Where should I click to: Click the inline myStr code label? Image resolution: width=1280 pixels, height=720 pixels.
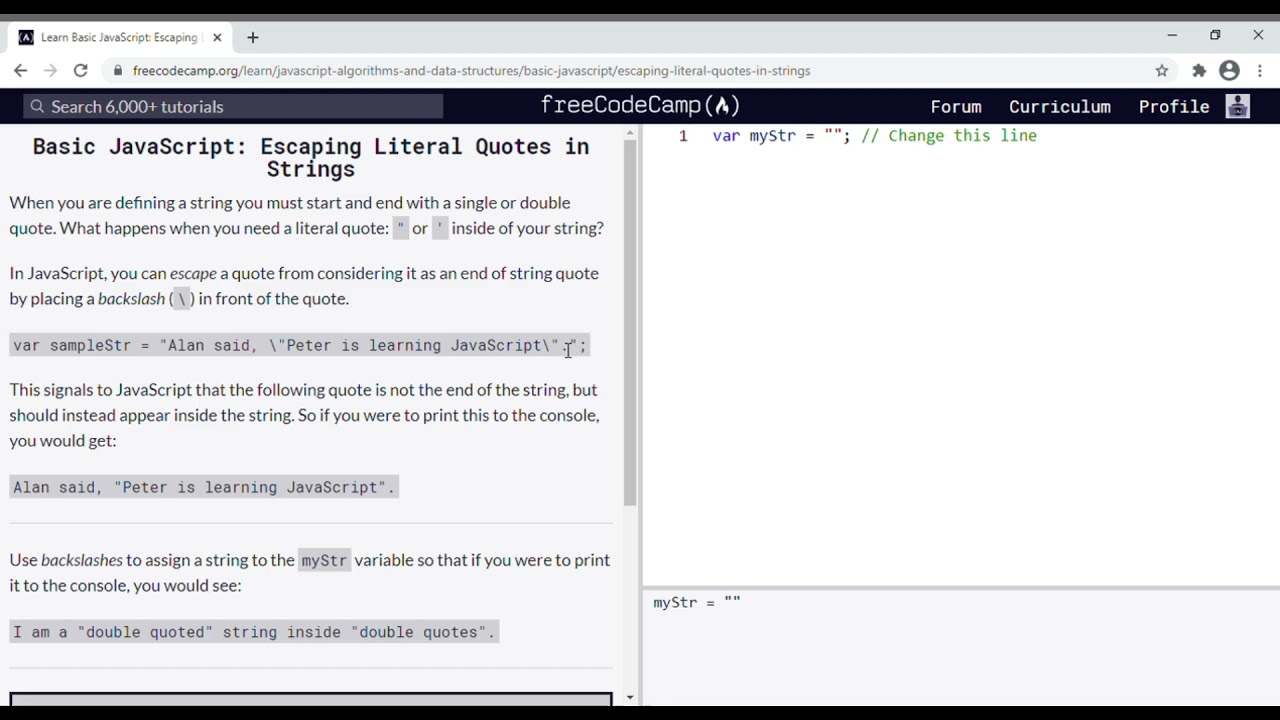pyautogui.click(x=324, y=560)
